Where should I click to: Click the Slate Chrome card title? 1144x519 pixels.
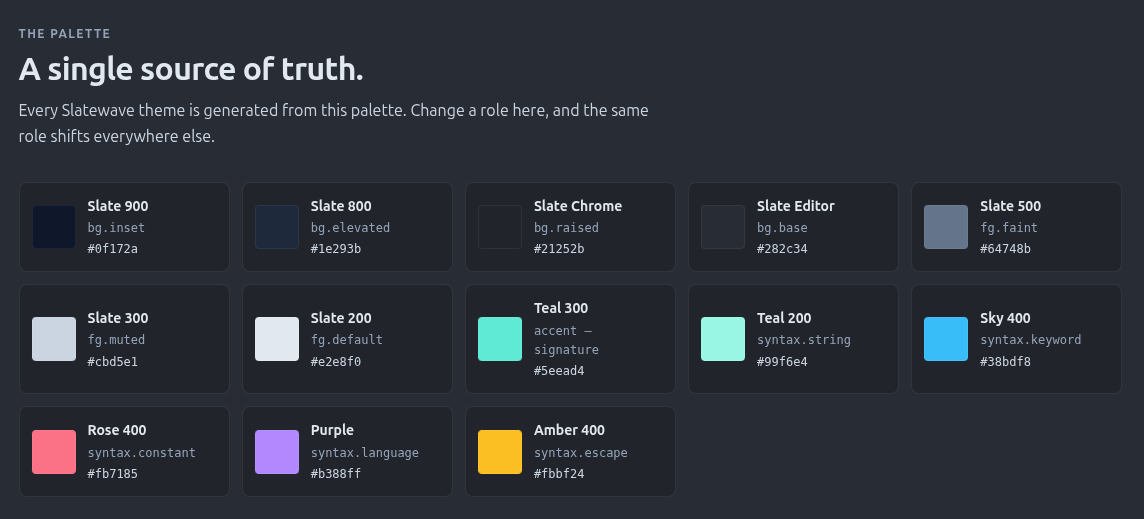(578, 207)
